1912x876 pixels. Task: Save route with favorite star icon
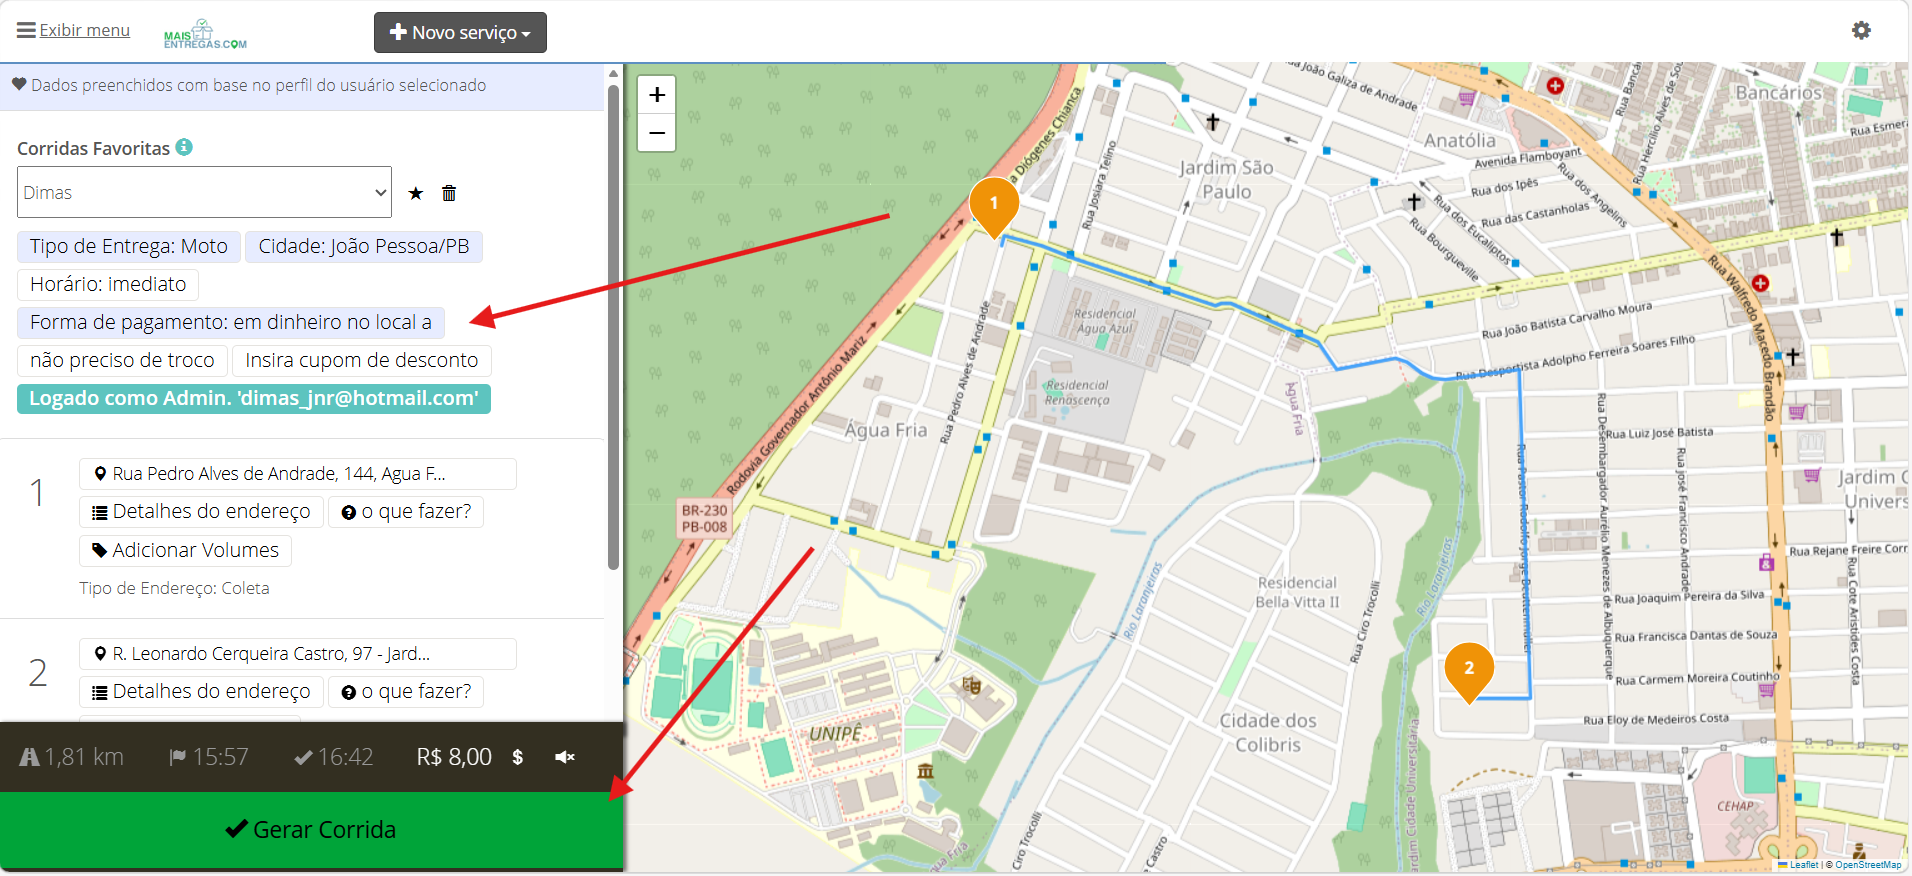pyautogui.click(x=416, y=193)
